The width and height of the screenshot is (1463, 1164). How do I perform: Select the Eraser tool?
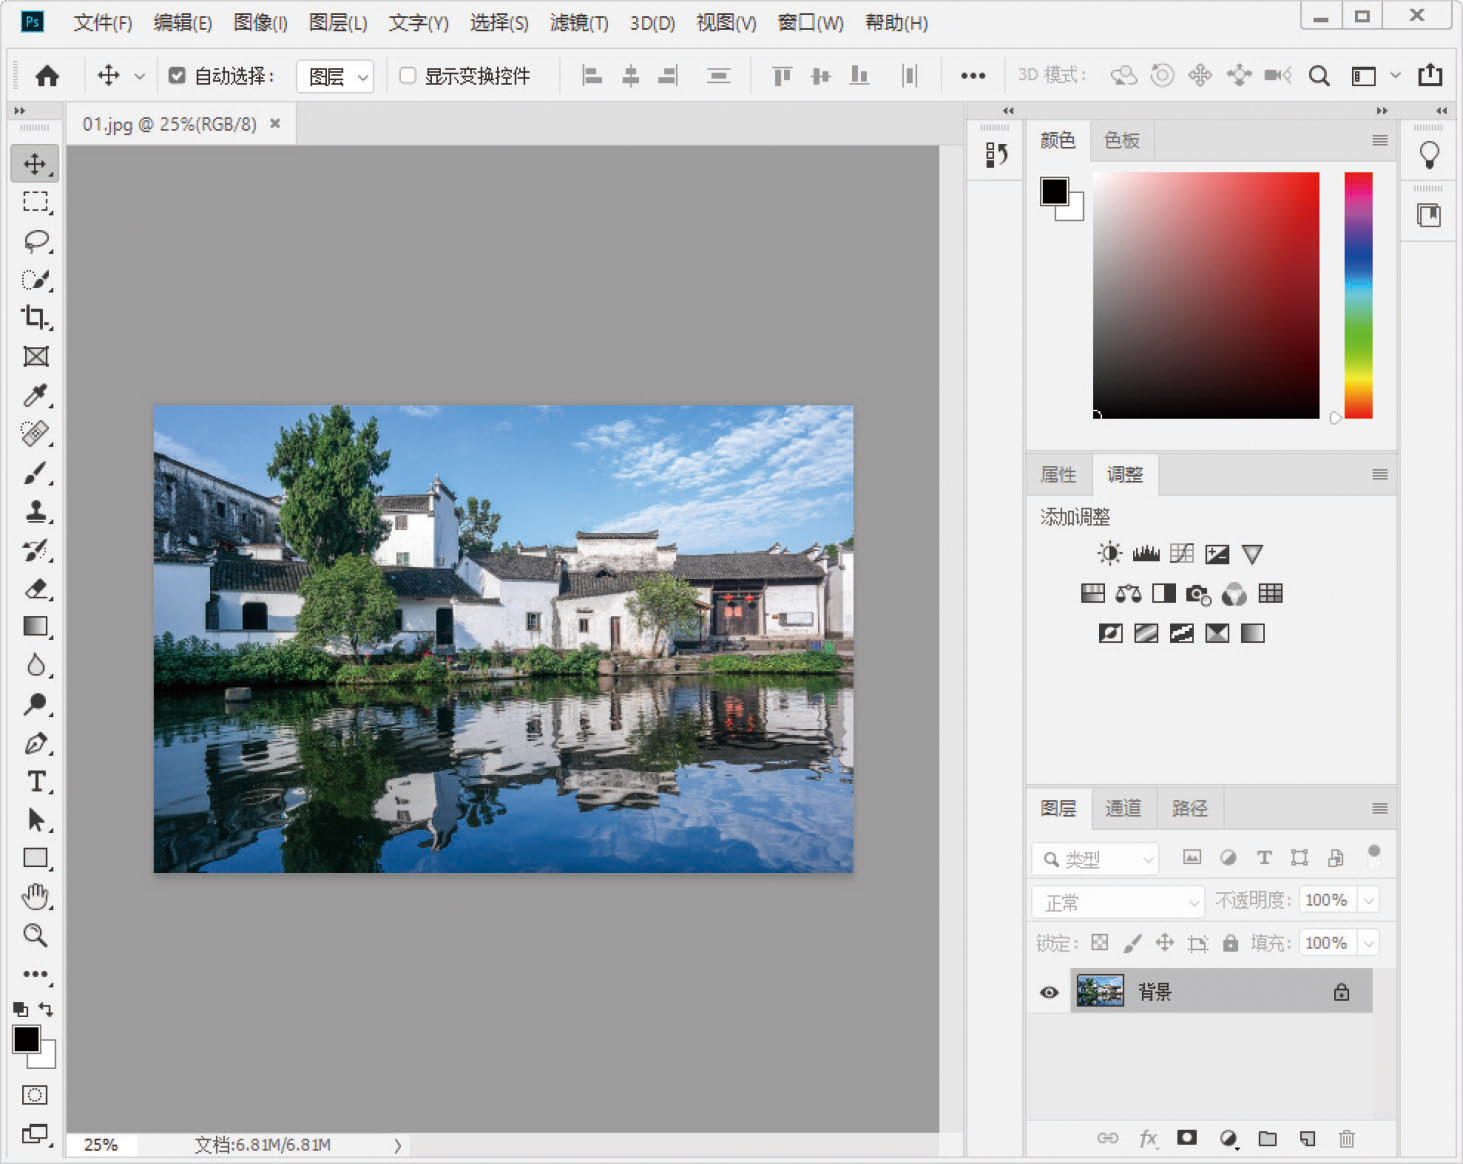point(35,588)
